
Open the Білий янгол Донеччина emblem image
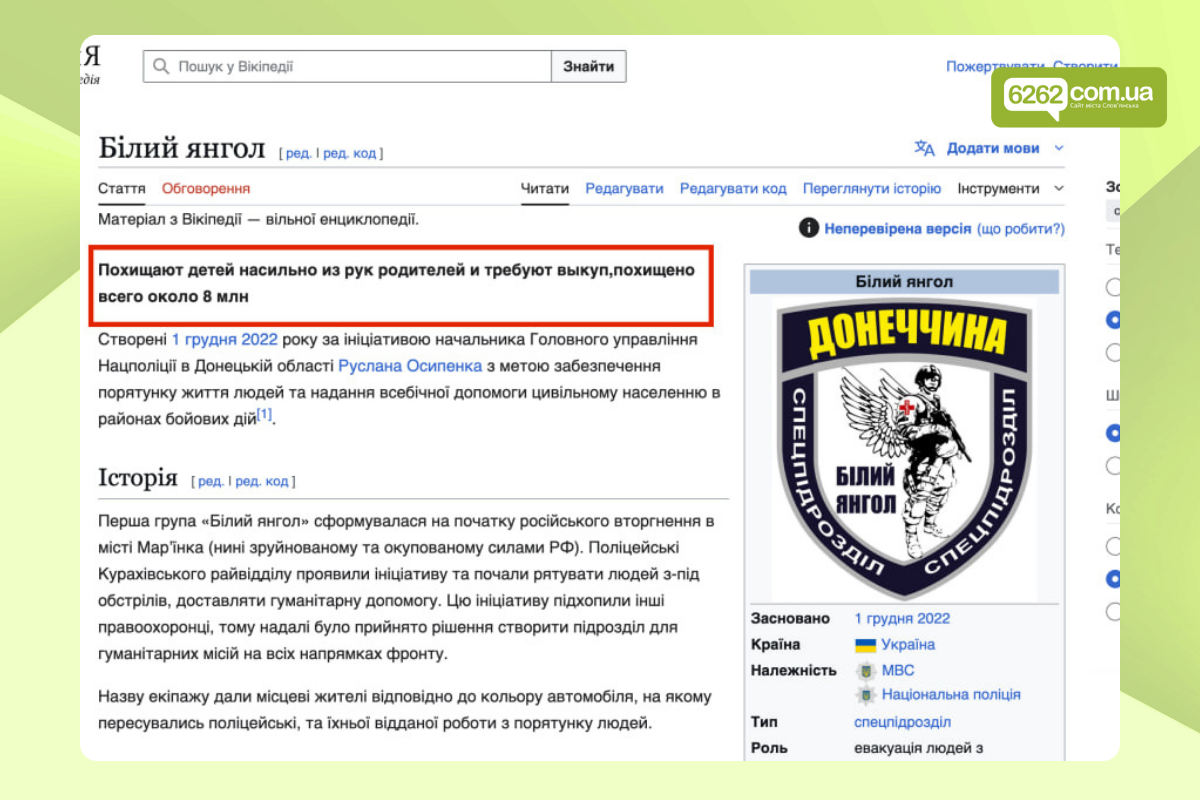(905, 447)
